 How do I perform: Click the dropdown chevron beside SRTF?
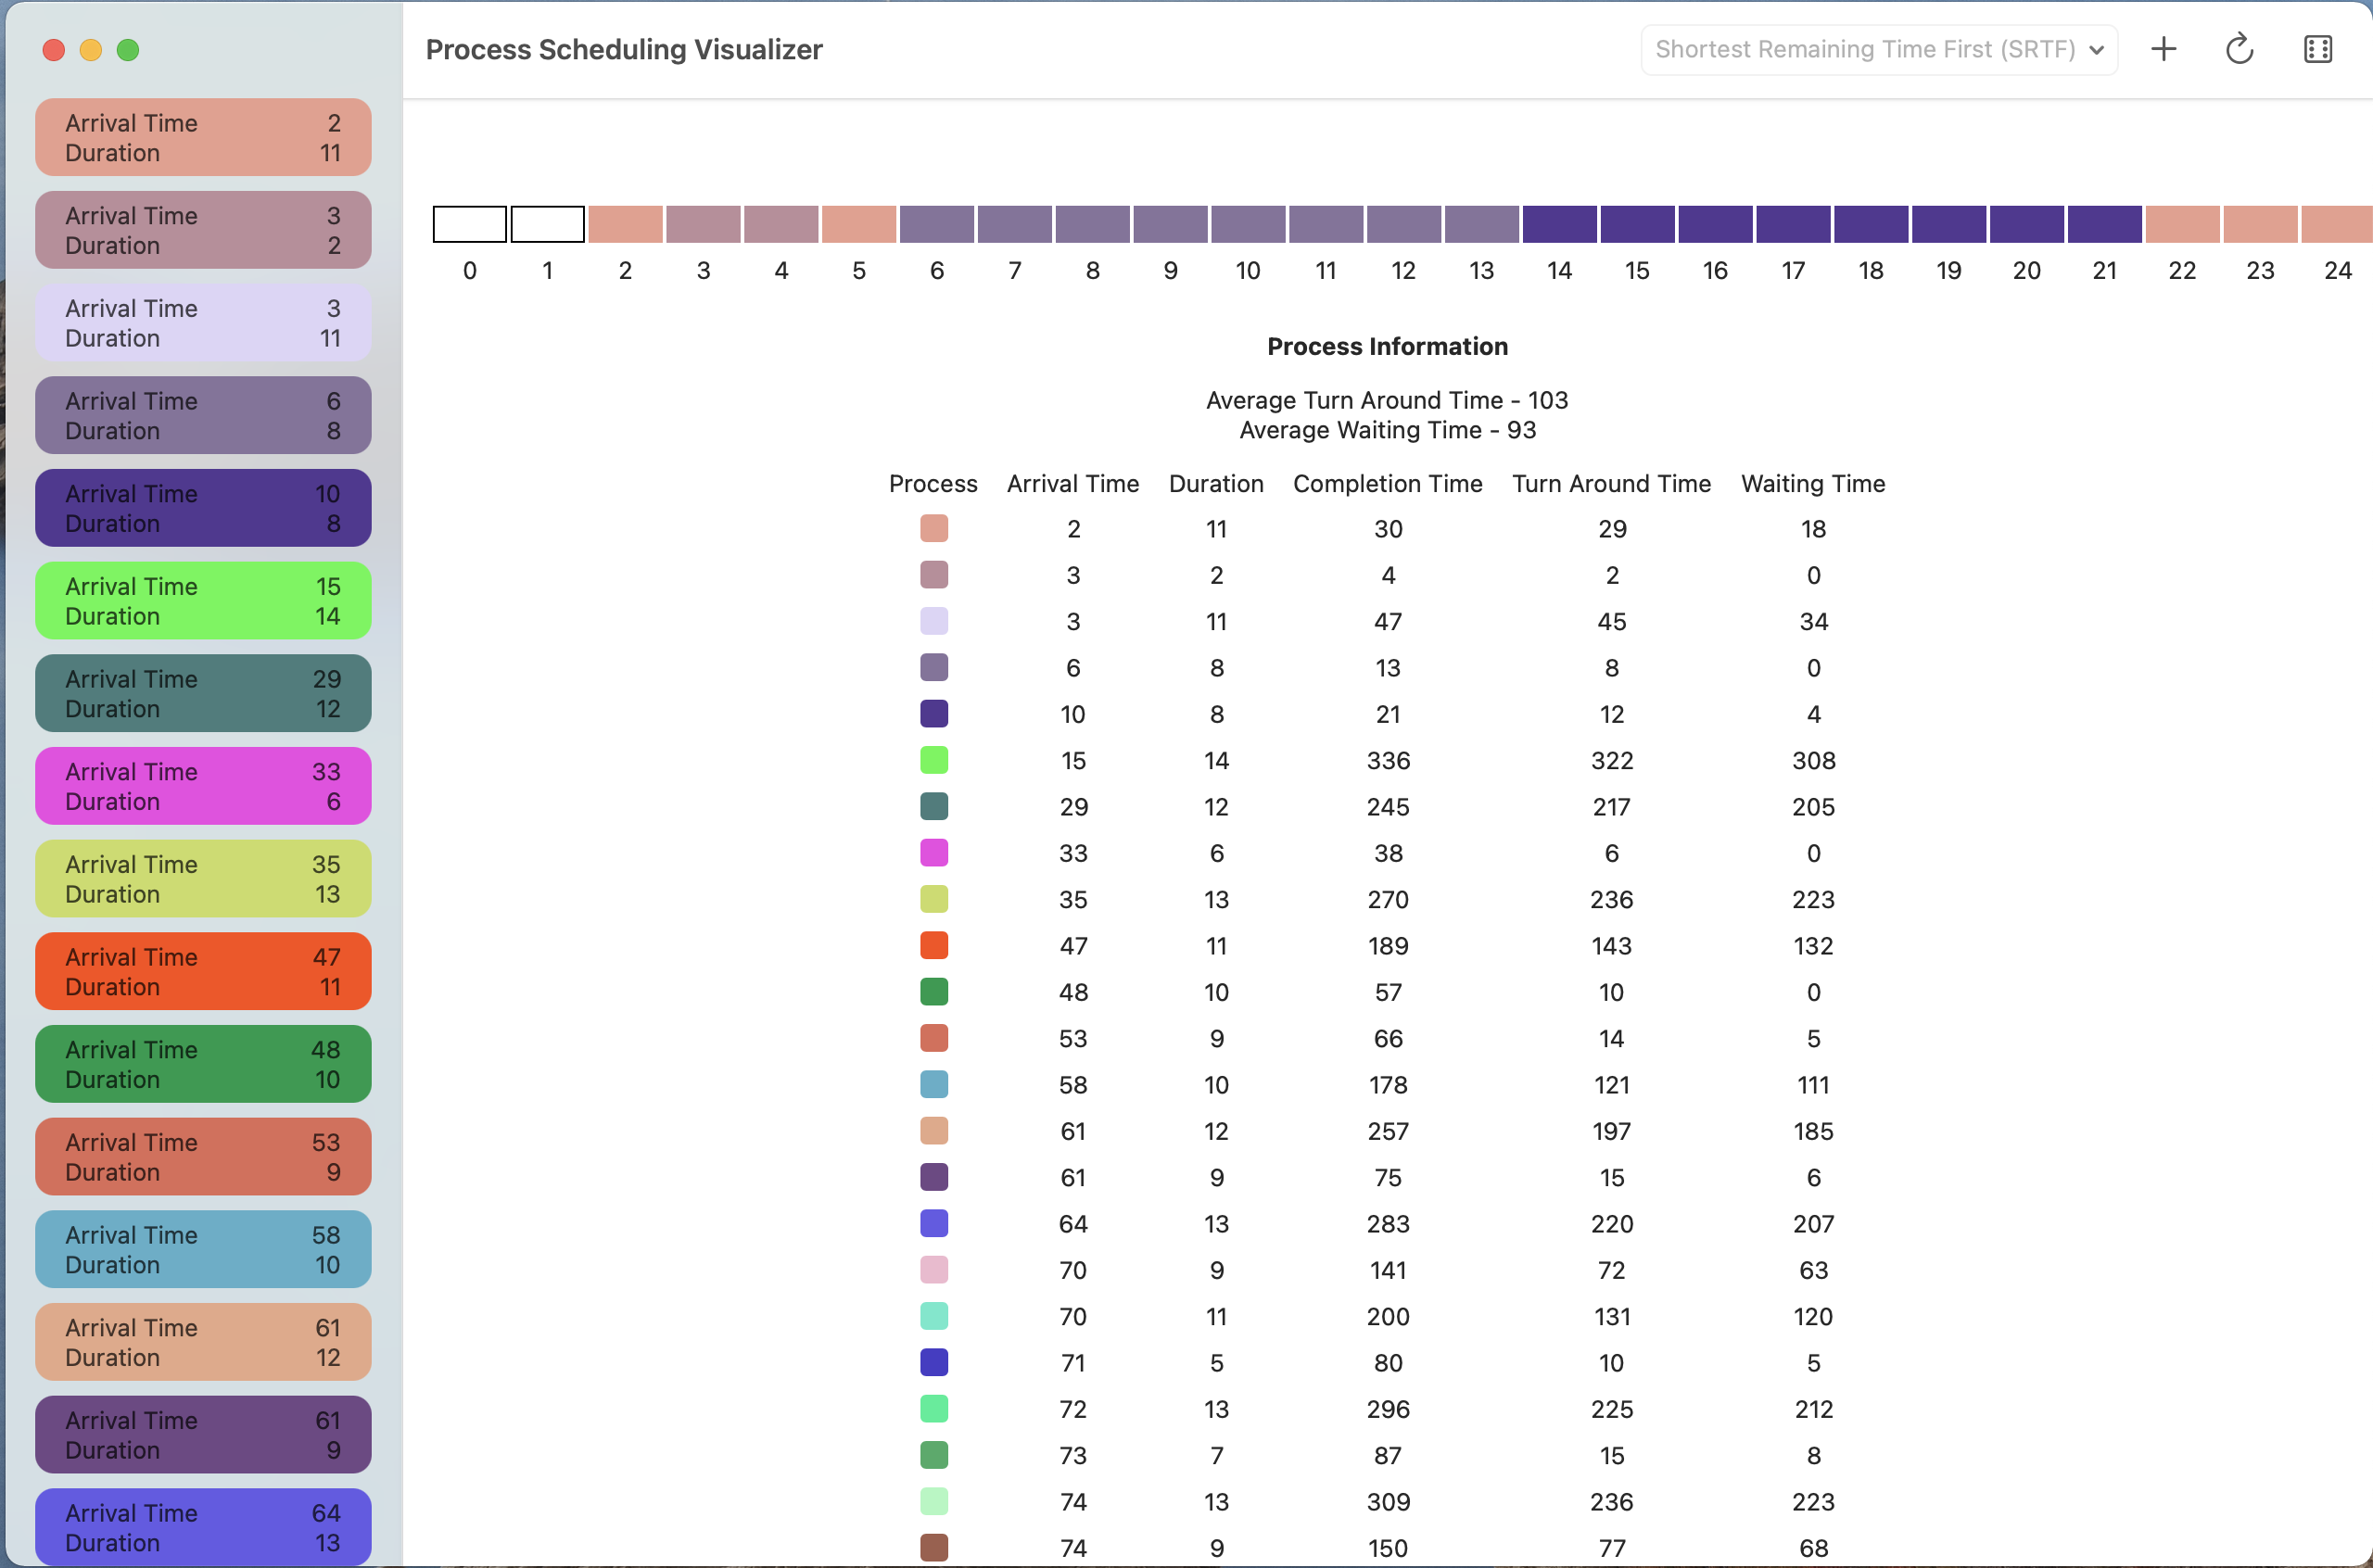pyautogui.click(x=2097, y=50)
